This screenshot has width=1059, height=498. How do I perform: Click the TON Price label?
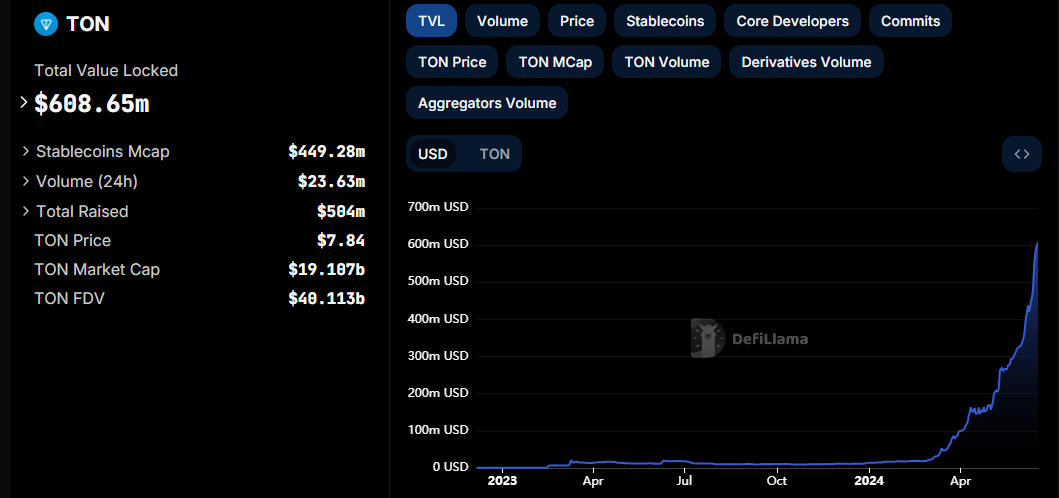pyautogui.click(x=72, y=241)
